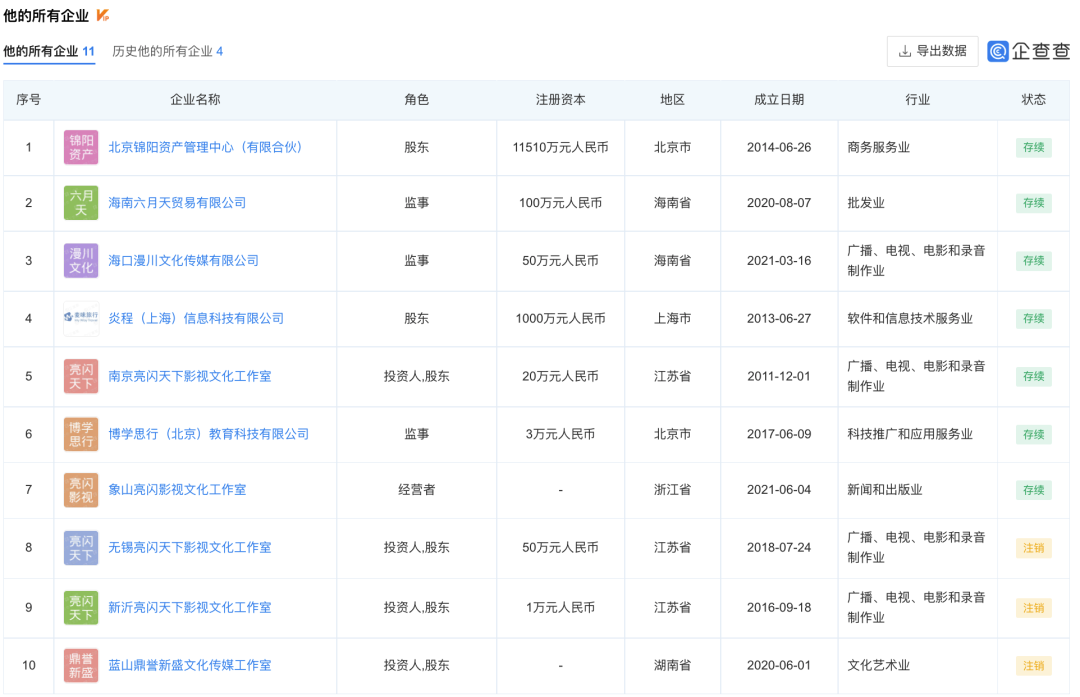
Task: Click the 2014-06-26 date cell
Action: 778,147
